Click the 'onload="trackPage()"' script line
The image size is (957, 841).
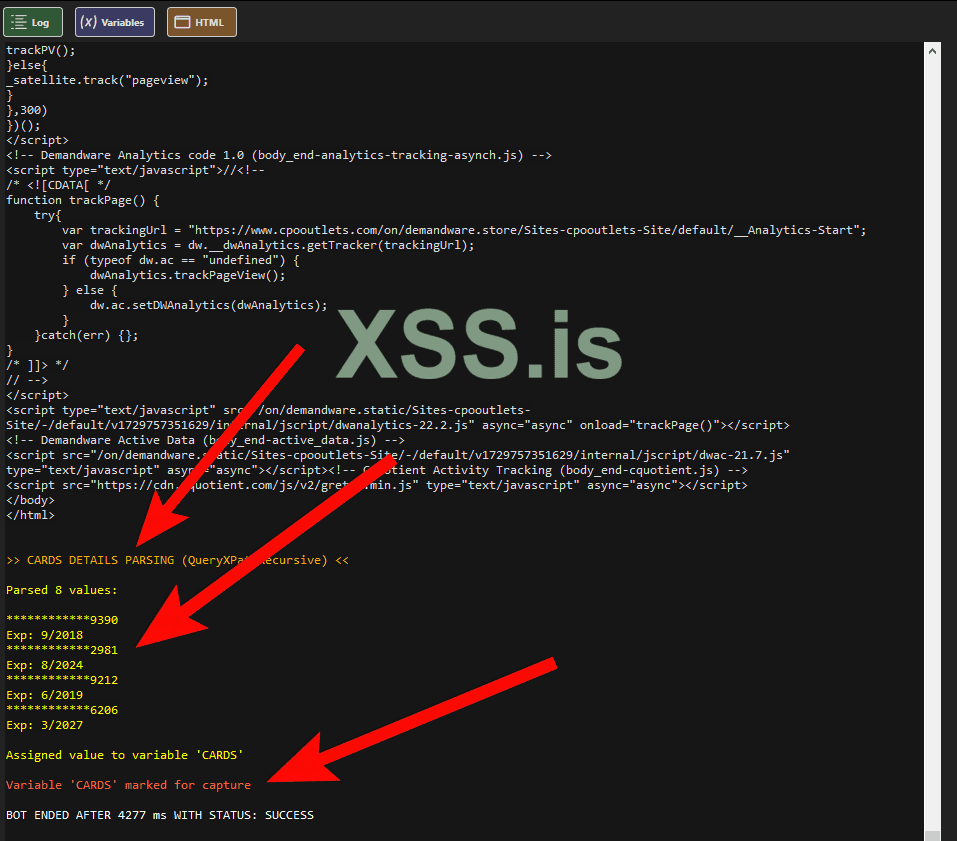pyautogui.click(x=397, y=425)
